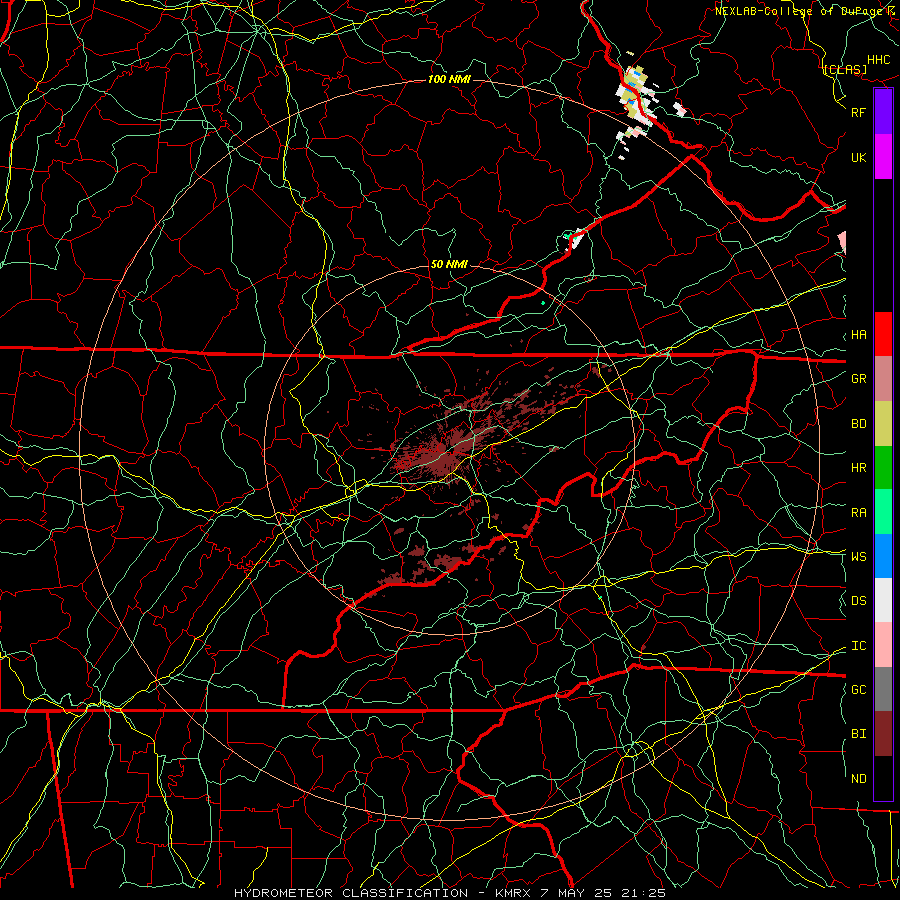
Task: Pick the dark green HR legend swatch
Action: tap(883, 468)
